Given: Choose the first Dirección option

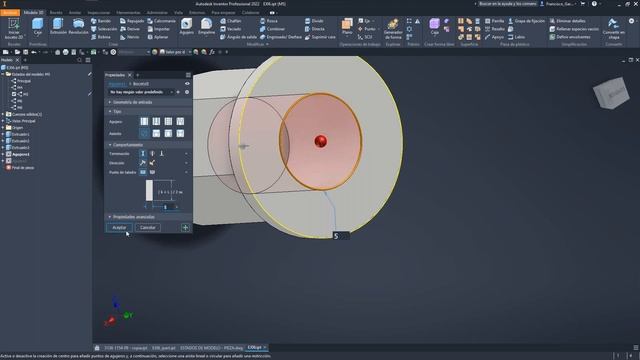Looking at the screenshot, I should [143, 163].
